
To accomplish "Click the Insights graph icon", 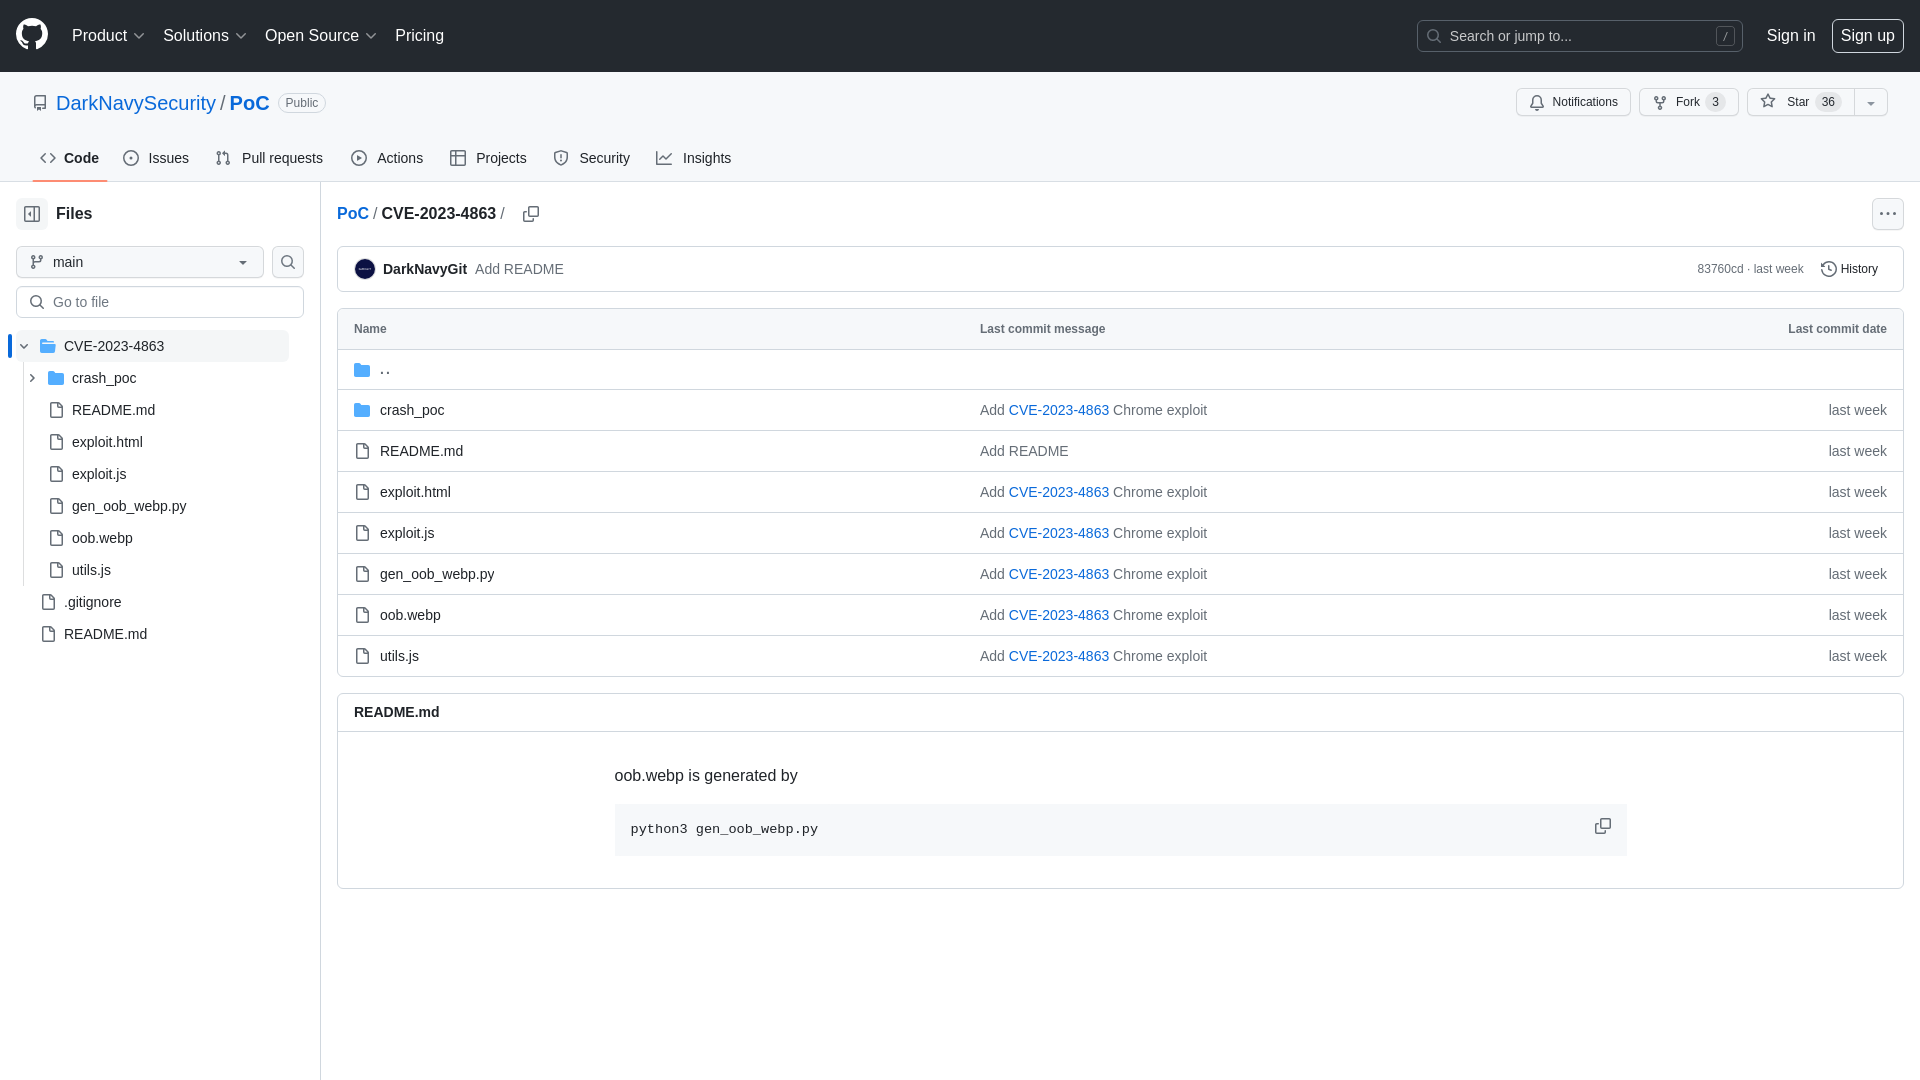I will (x=665, y=158).
